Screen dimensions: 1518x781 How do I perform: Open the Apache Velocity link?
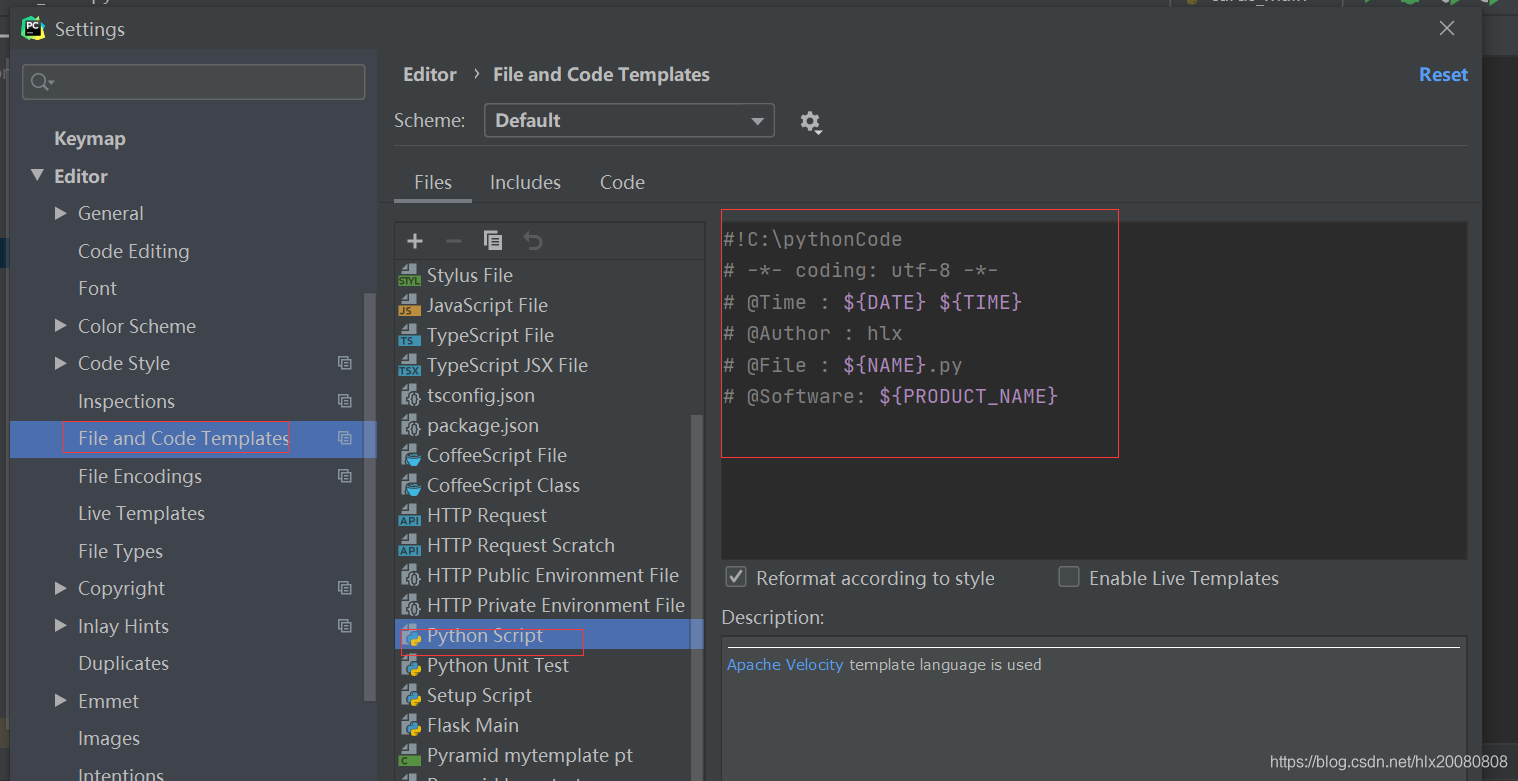click(785, 664)
